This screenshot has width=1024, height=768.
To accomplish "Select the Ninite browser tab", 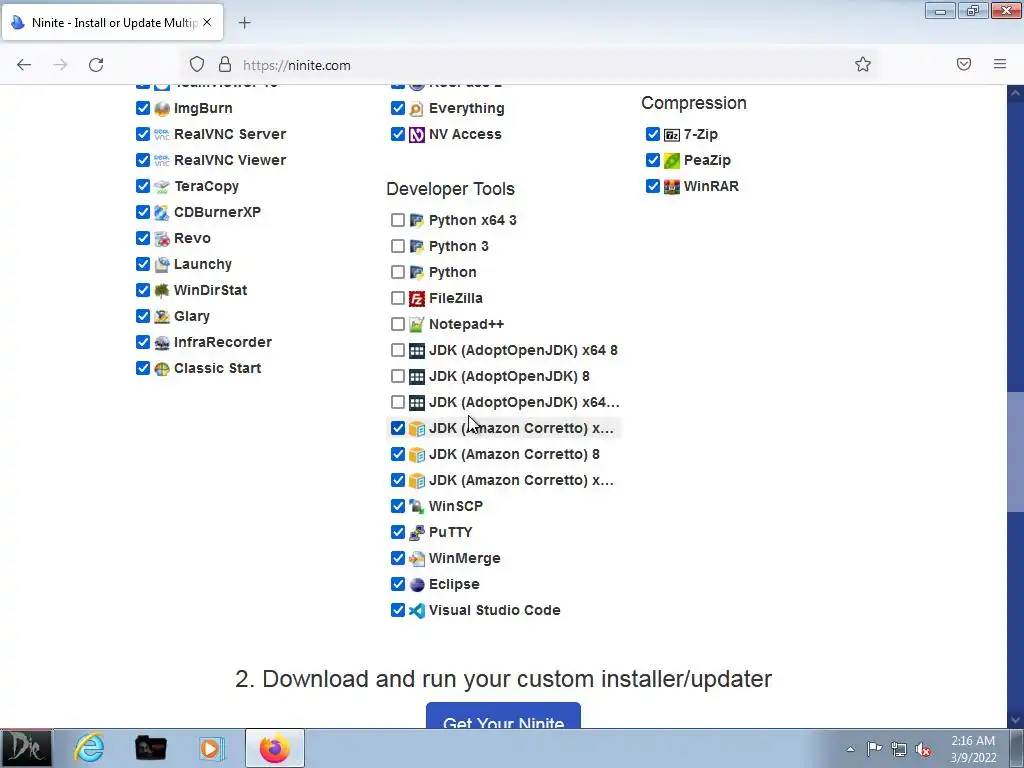I will coord(112,22).
